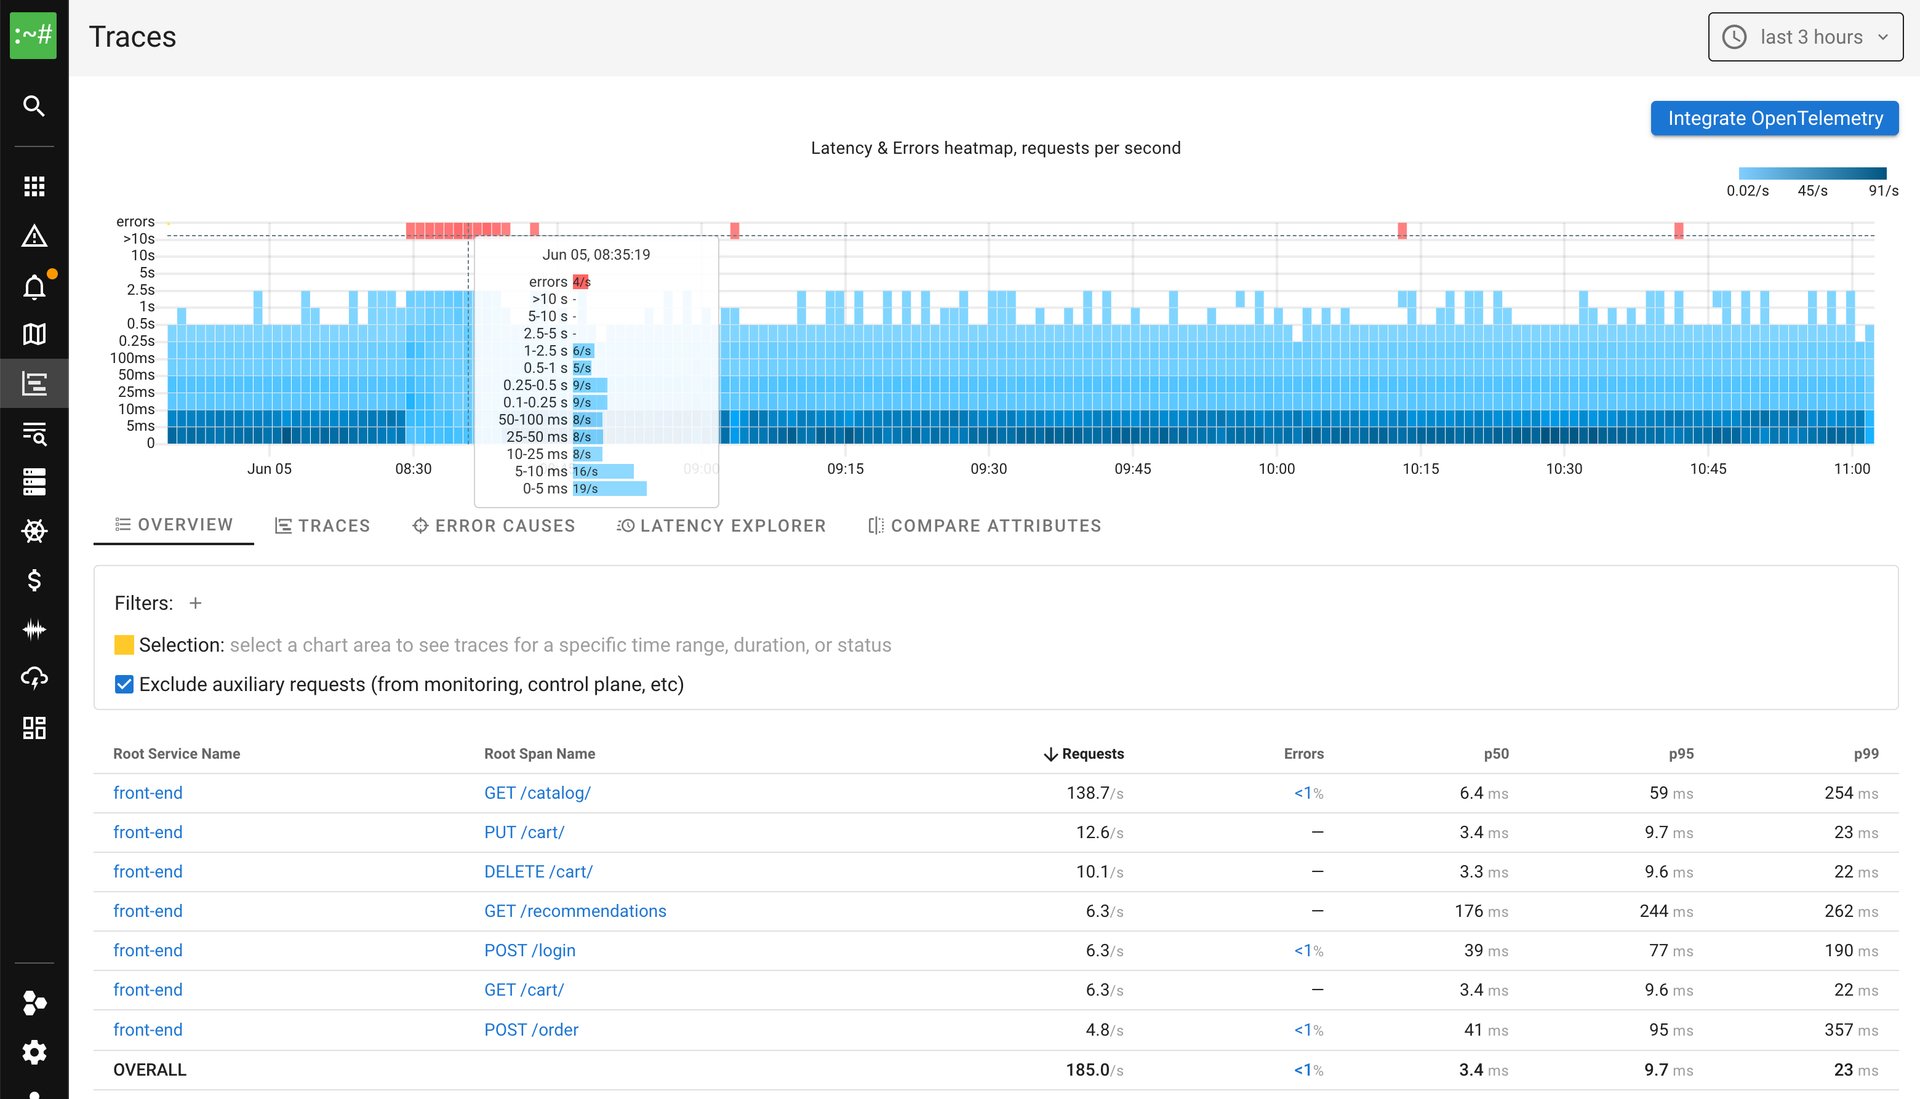
Task: Click the 185.0/s overall requests value
Action: (1094, 1070)
